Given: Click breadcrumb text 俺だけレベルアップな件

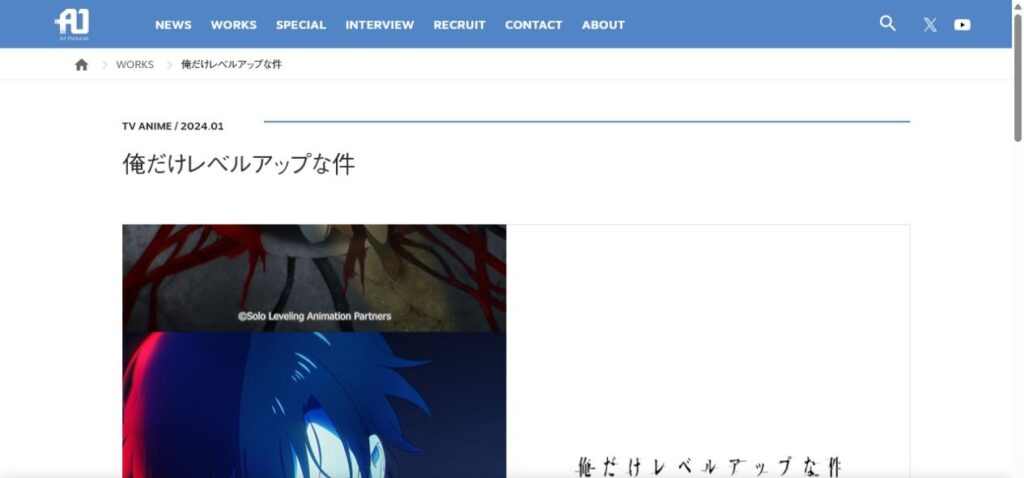Looking at the screenshot, I should [x=231, y=65].
